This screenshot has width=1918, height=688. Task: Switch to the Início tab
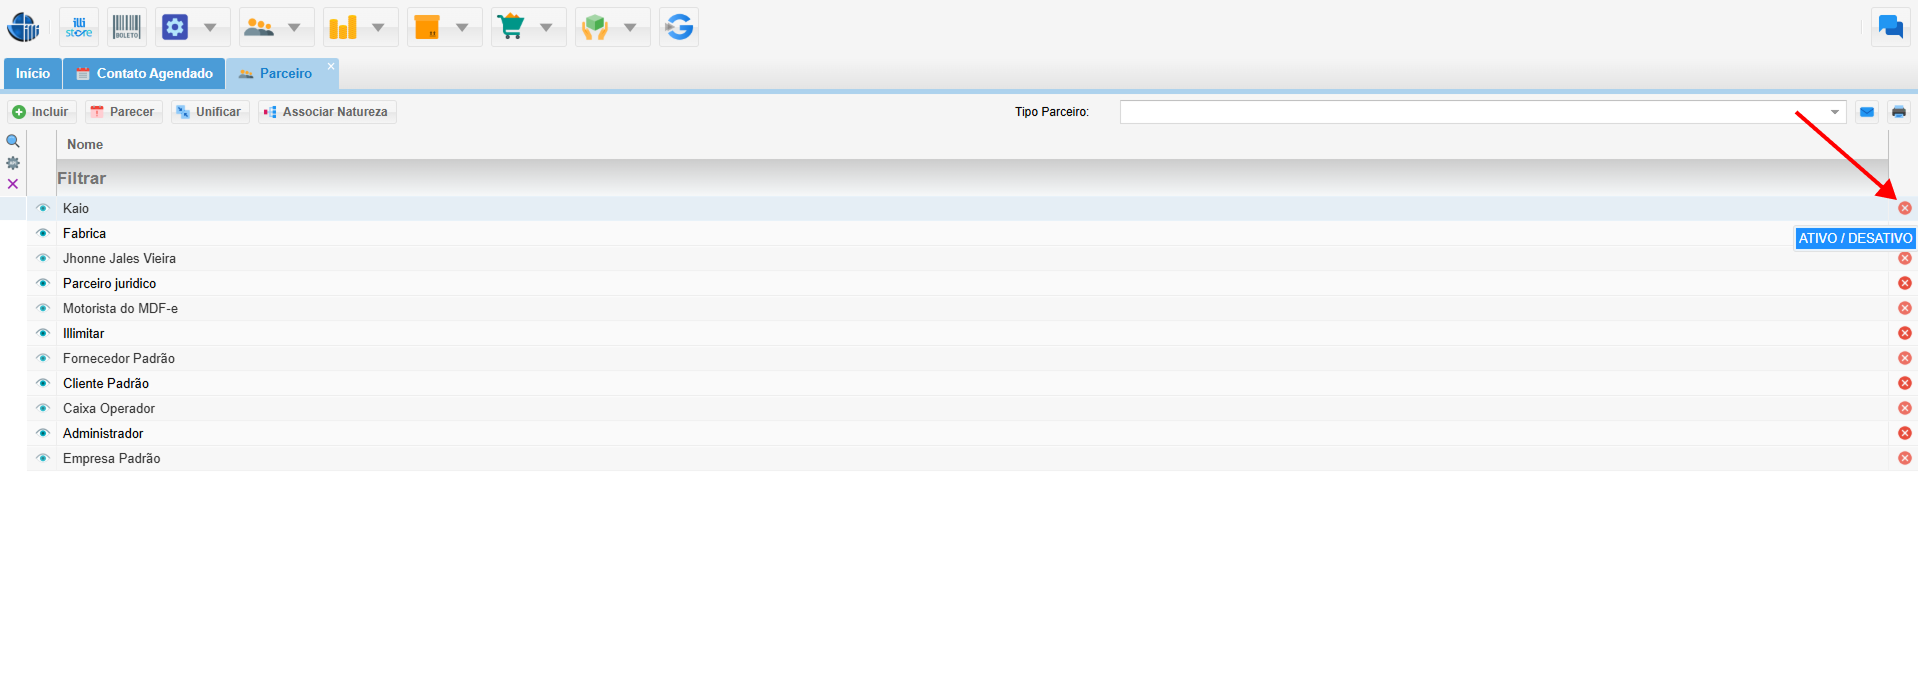tap(33, 73)
